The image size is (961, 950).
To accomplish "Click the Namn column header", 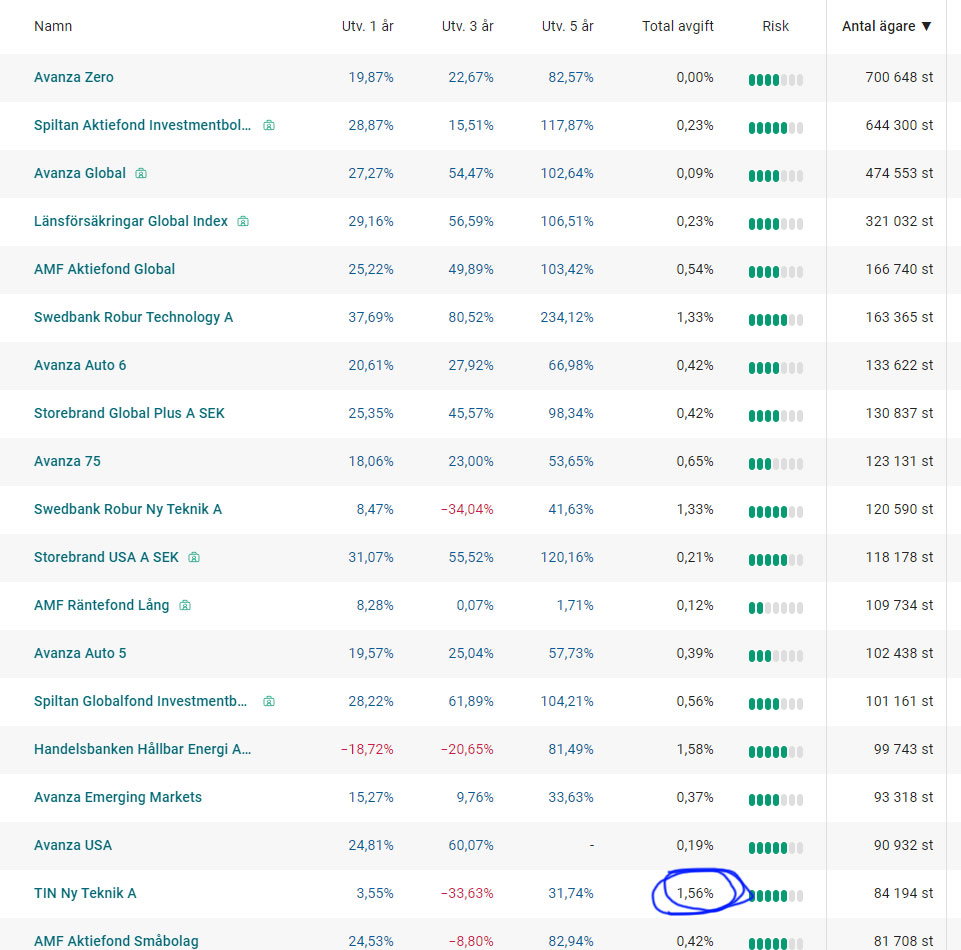I will point(53,26).
